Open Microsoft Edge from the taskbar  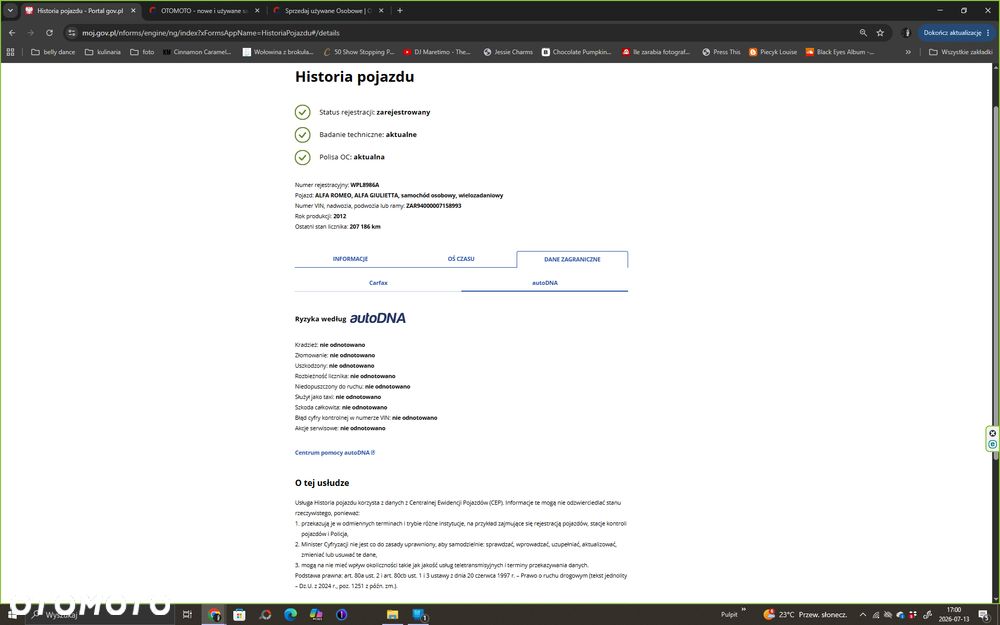(x=290, y=614)
